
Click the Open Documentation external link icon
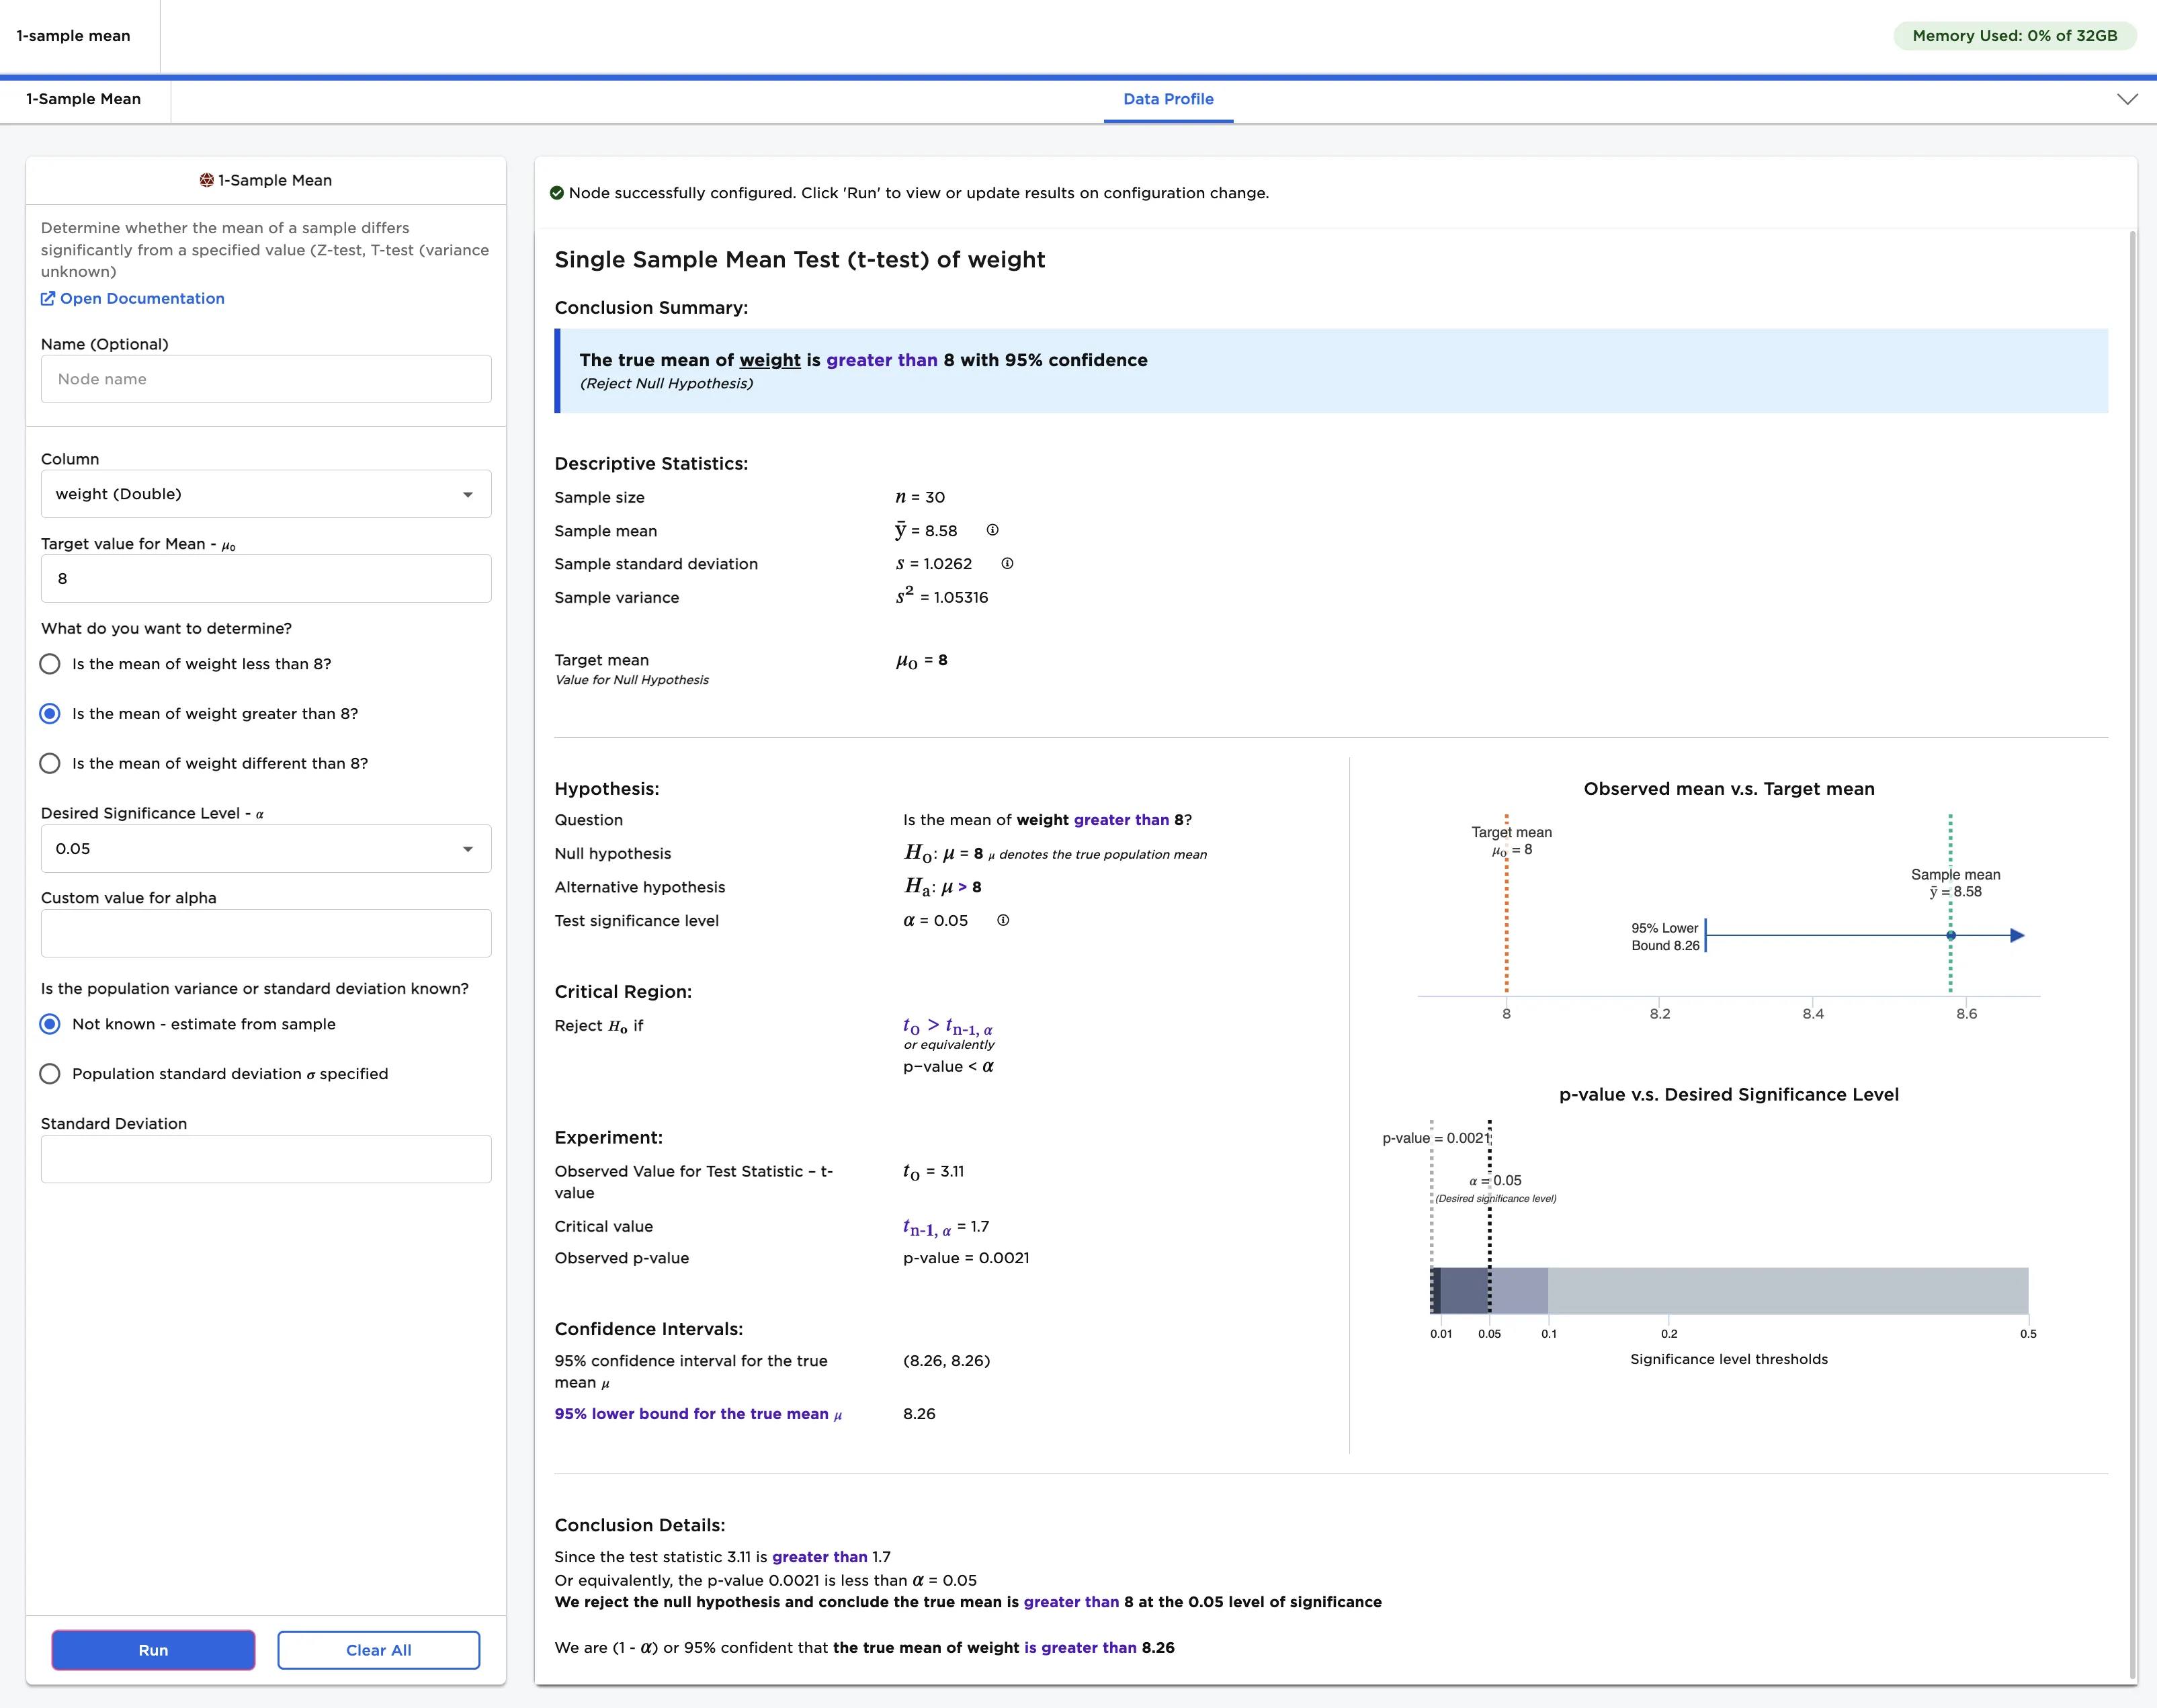[x=48, y=298]
